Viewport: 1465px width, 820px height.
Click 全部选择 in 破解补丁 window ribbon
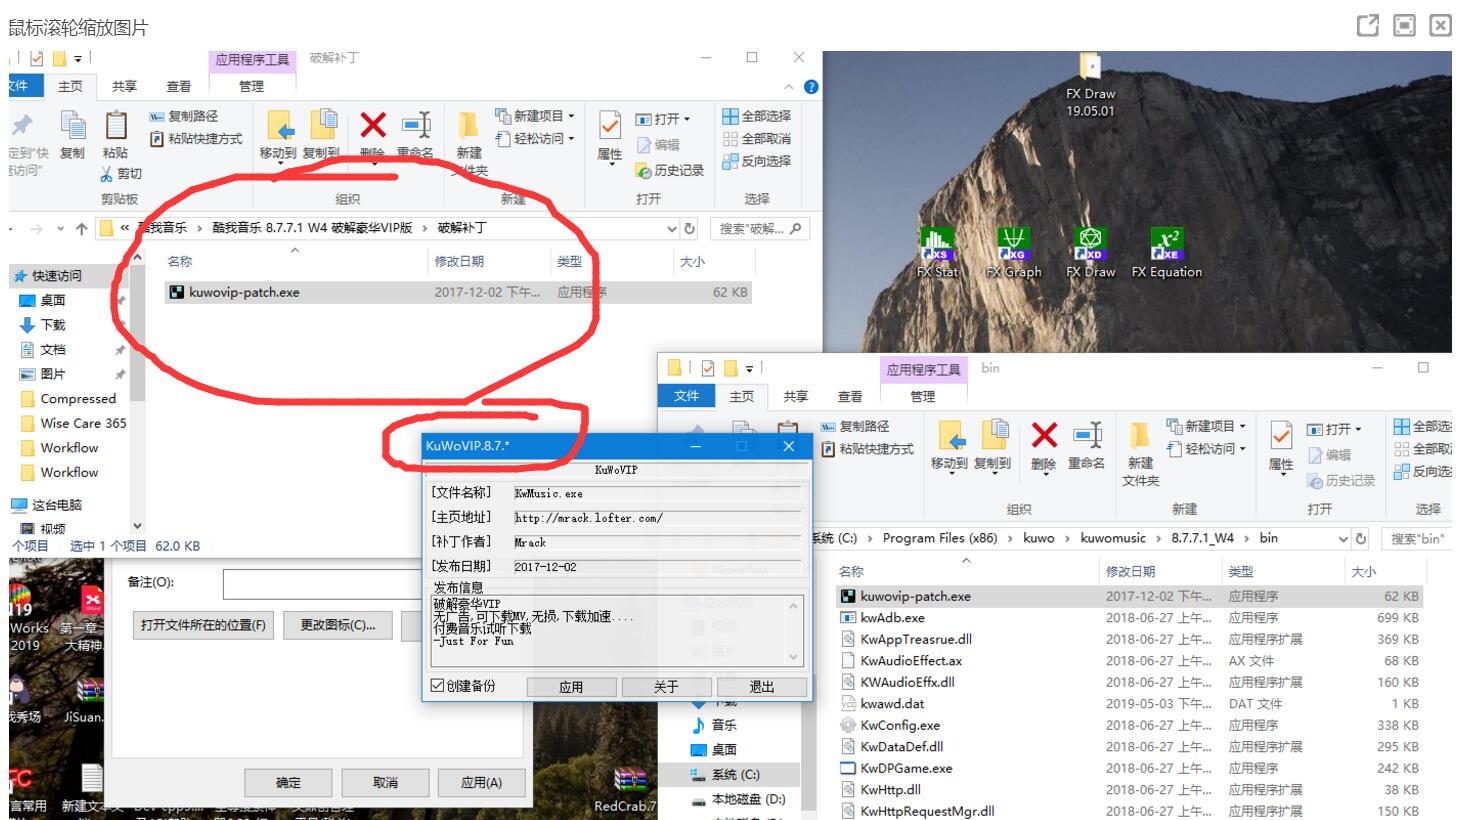click(x=757, y=116)
